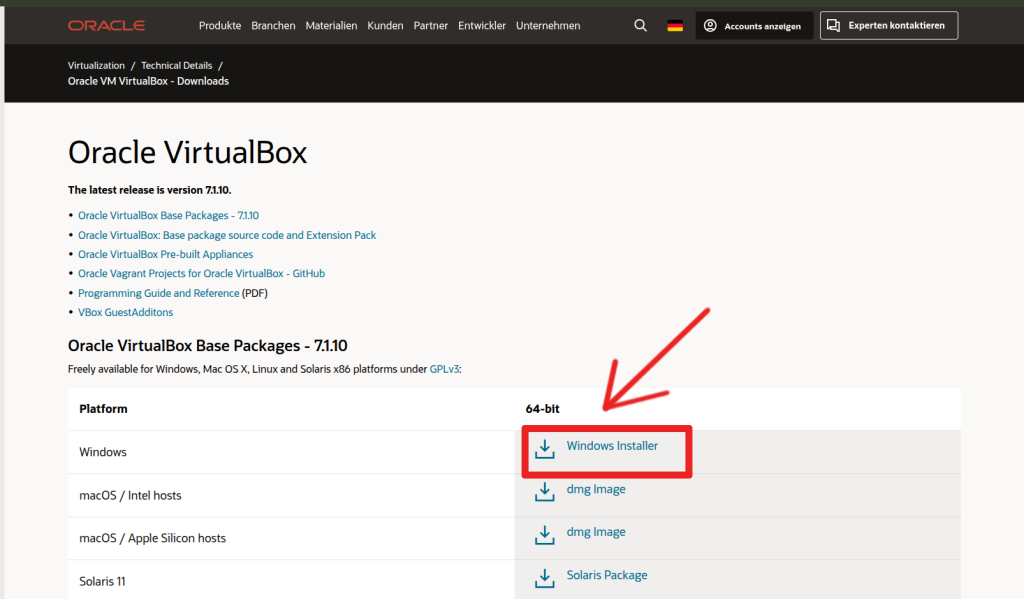Click the user icon in Accounts anzeigen
This screenshot has width=1024, height=599.
pos(710,25)
